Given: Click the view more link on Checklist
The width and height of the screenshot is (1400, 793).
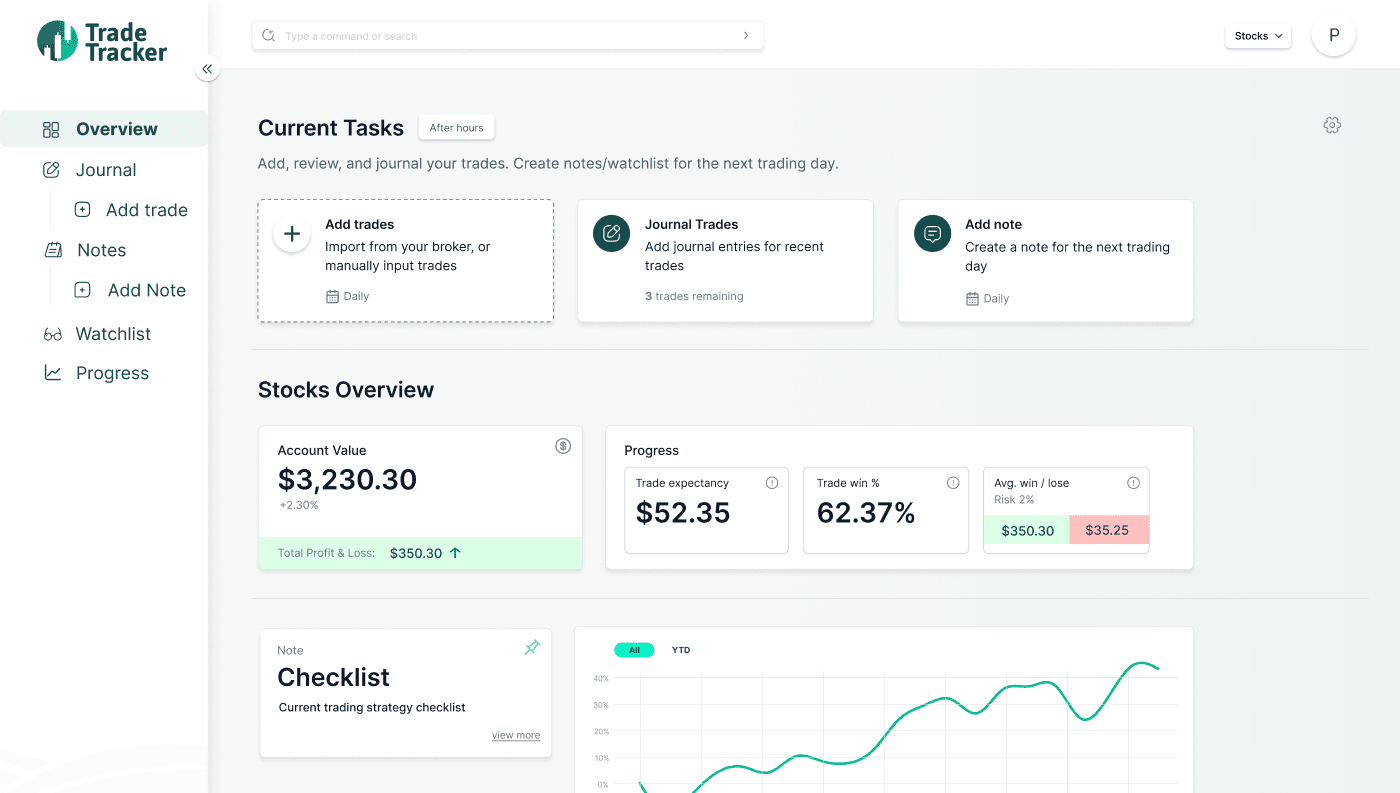Looking at the screenshot, I should 515,735.
